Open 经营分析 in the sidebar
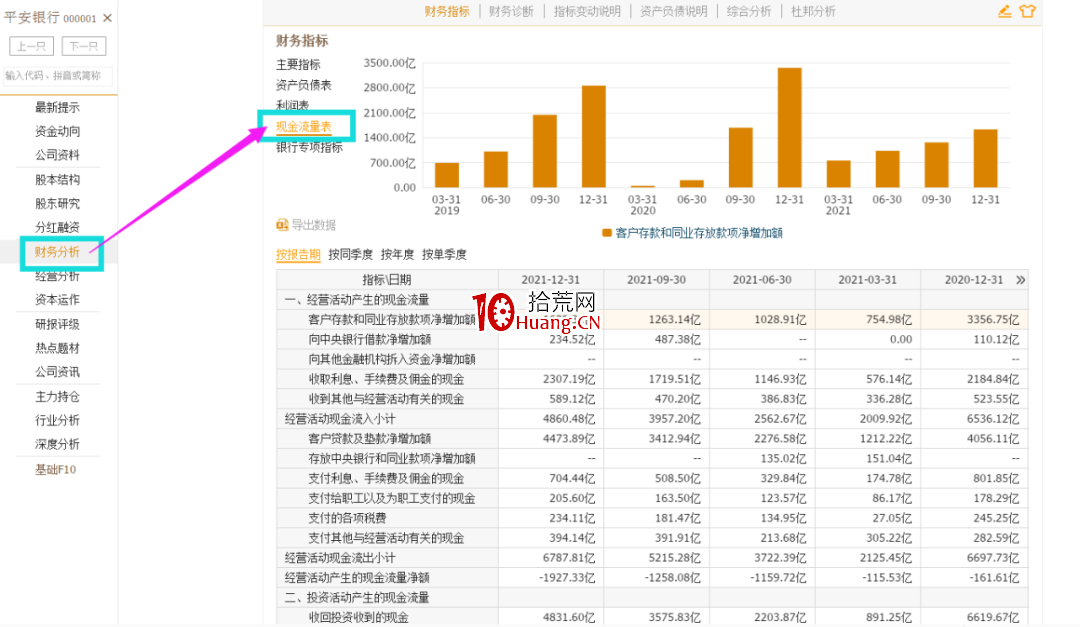 (x=57, y=276)
